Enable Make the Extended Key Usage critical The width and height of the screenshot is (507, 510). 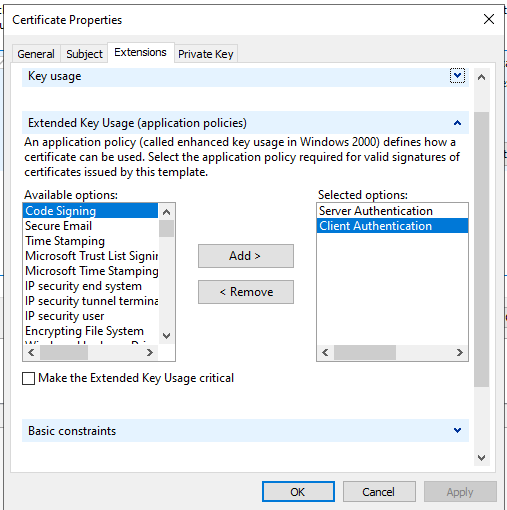point(28,378)
